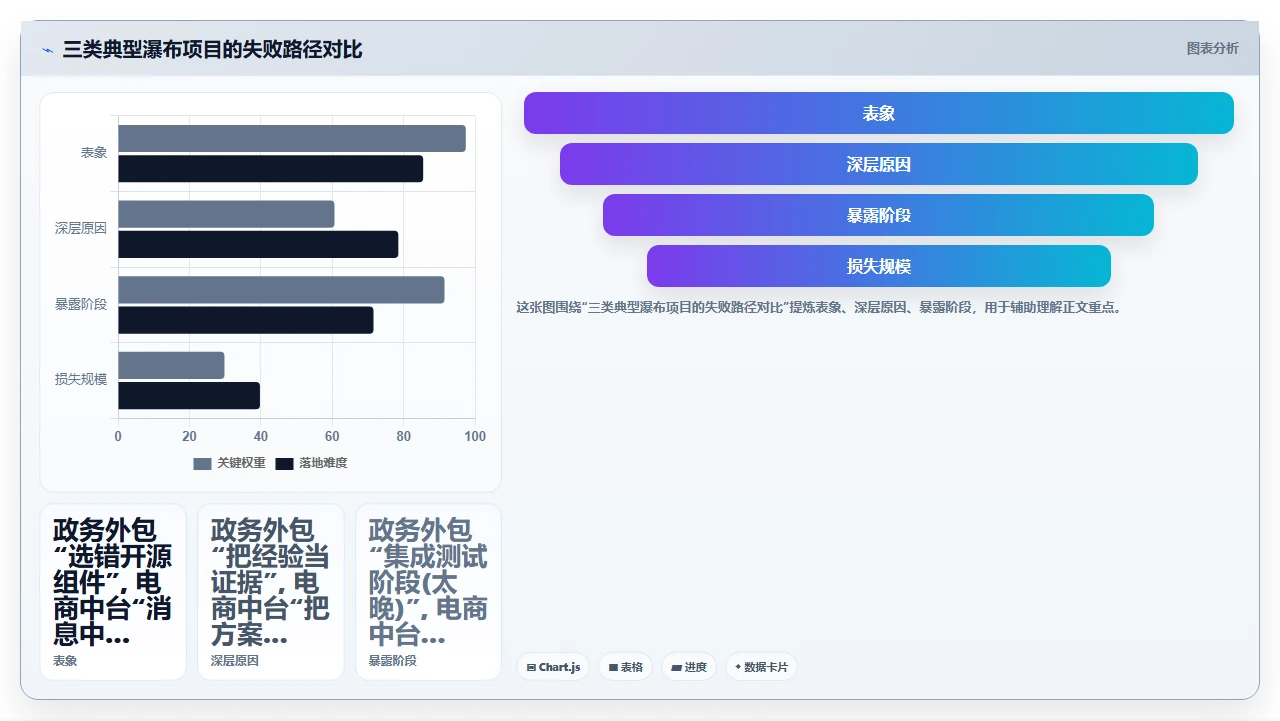Image resolution: width=1280 pixels, height=721 pixels.
Task: Click the 损失规模 y-axis label
Action: pyautogui.click(x=81, y=380)
